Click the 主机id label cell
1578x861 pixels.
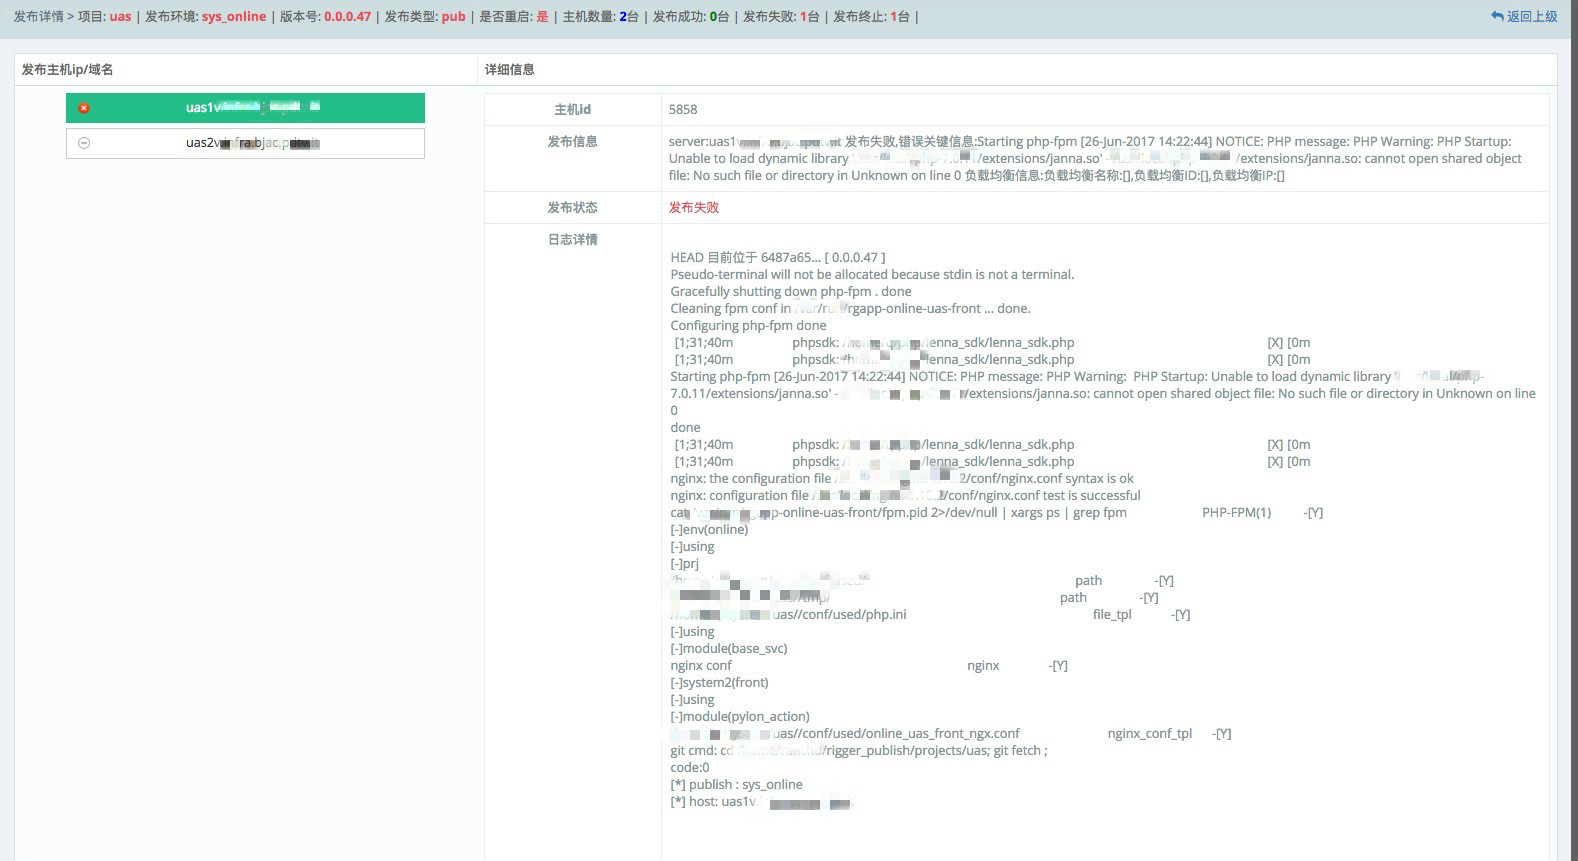pos(573,109)
